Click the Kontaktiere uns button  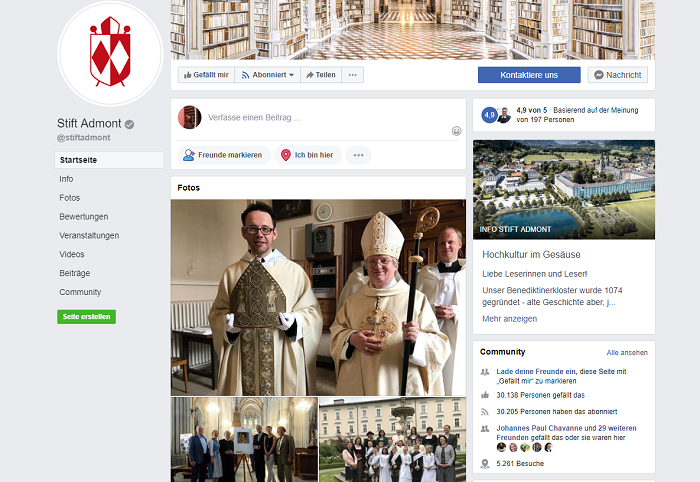click(529, 75)
